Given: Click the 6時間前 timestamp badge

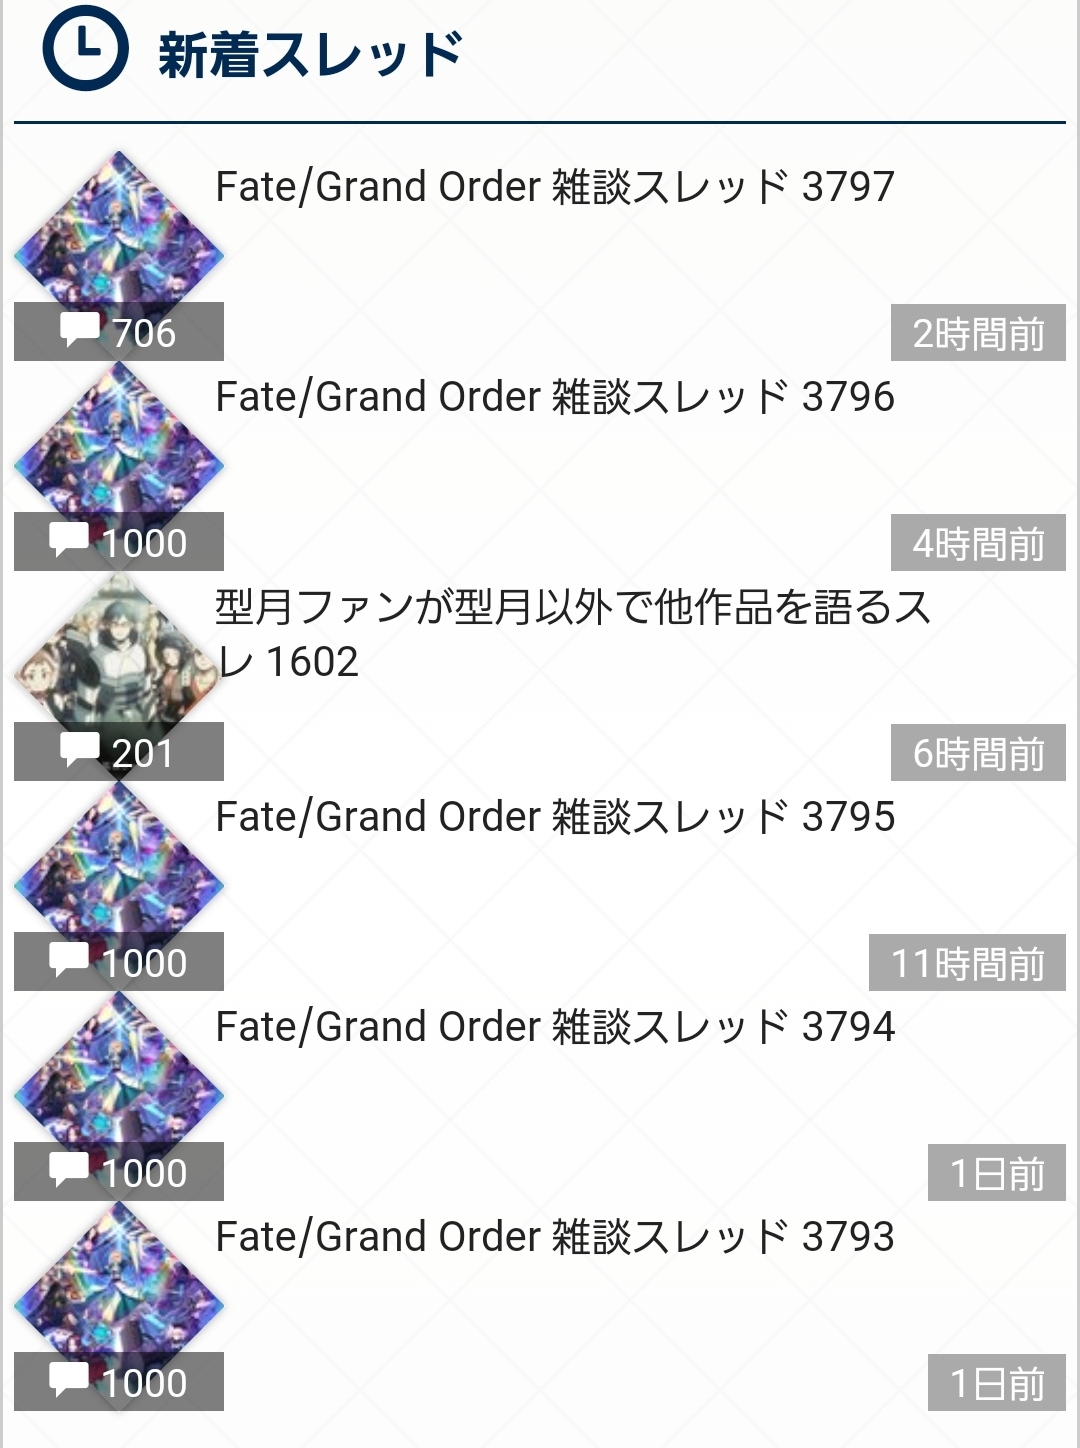Looking at the screenshot, I should 978,753.
